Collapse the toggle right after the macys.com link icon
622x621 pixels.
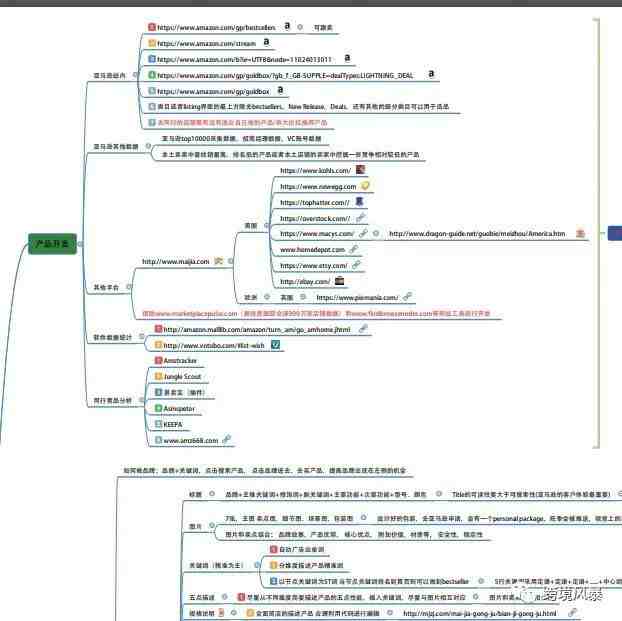click(x=376, y=233)
